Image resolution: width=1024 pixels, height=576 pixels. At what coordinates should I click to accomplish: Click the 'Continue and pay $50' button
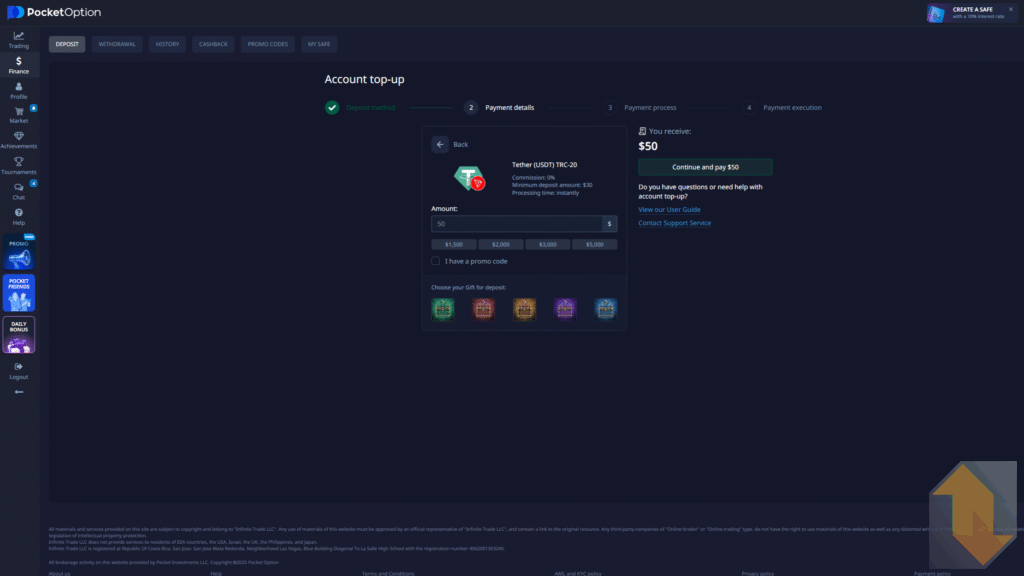705,166
